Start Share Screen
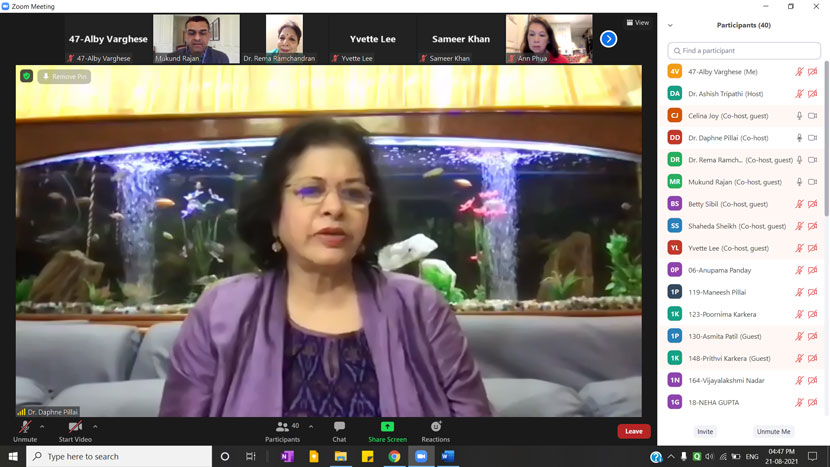 tap(387, 431)
